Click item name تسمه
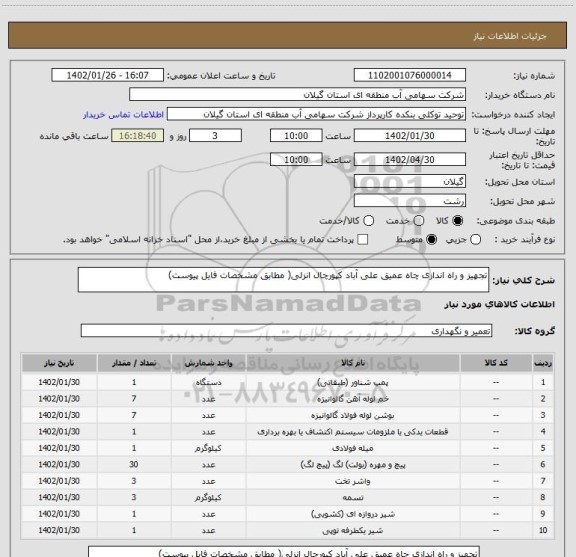The width and height of the screenshot is (576, 557). coord(353,497)
